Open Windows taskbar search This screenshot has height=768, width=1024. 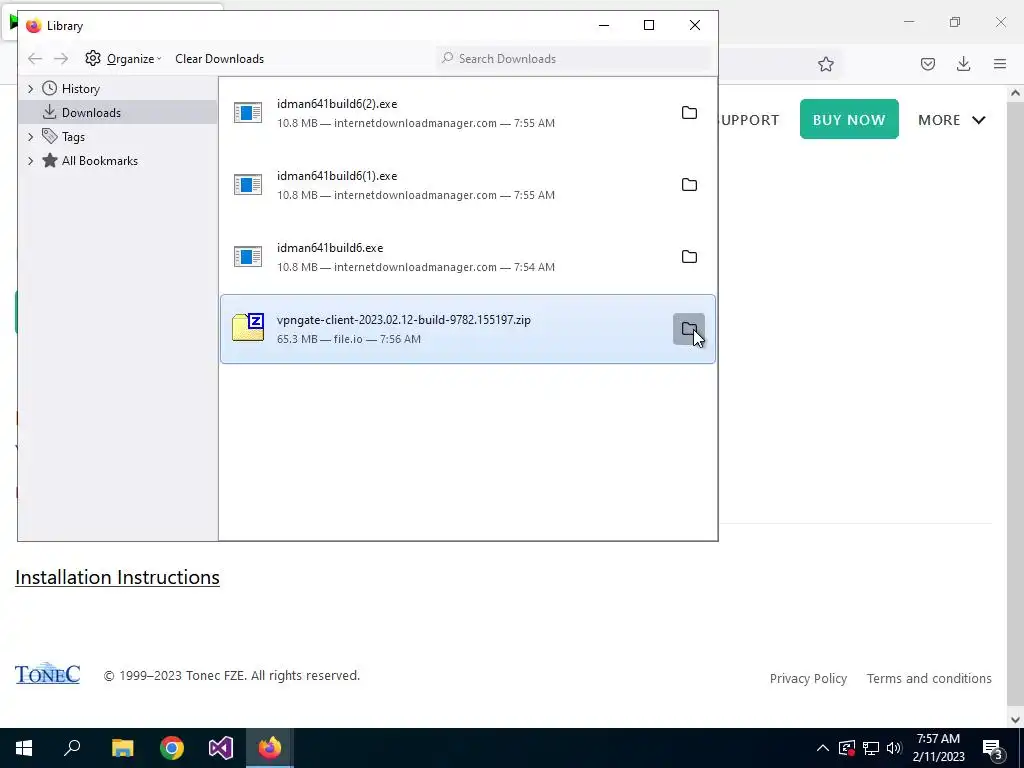pos(72,748)
